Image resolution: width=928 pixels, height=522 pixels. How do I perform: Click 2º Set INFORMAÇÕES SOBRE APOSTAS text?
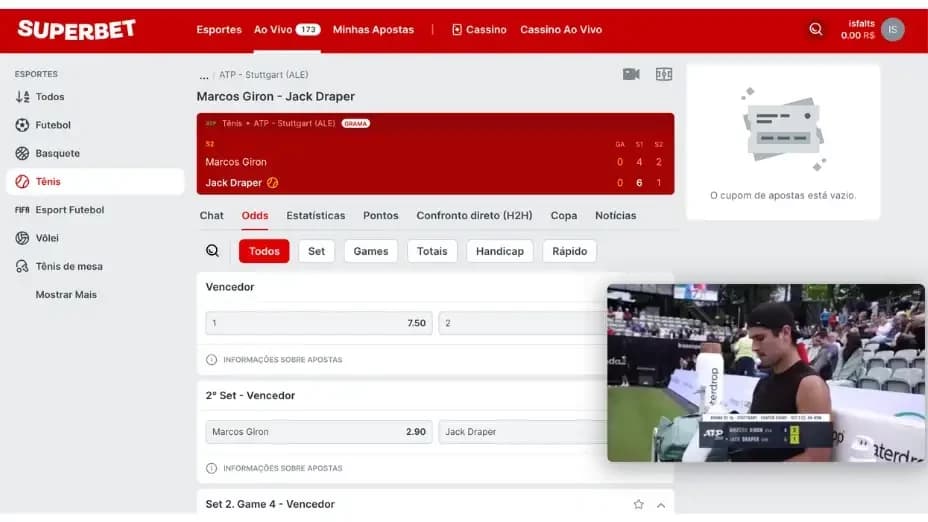click(282, 468)
